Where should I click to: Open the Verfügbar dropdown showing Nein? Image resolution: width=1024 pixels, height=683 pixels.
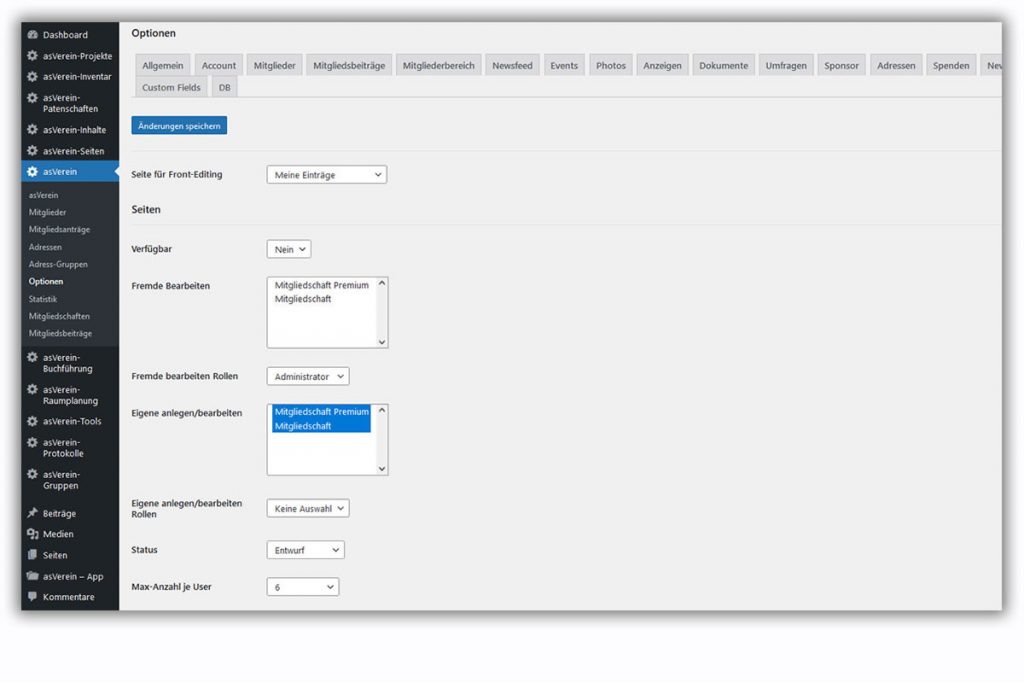tap(289, 249)
